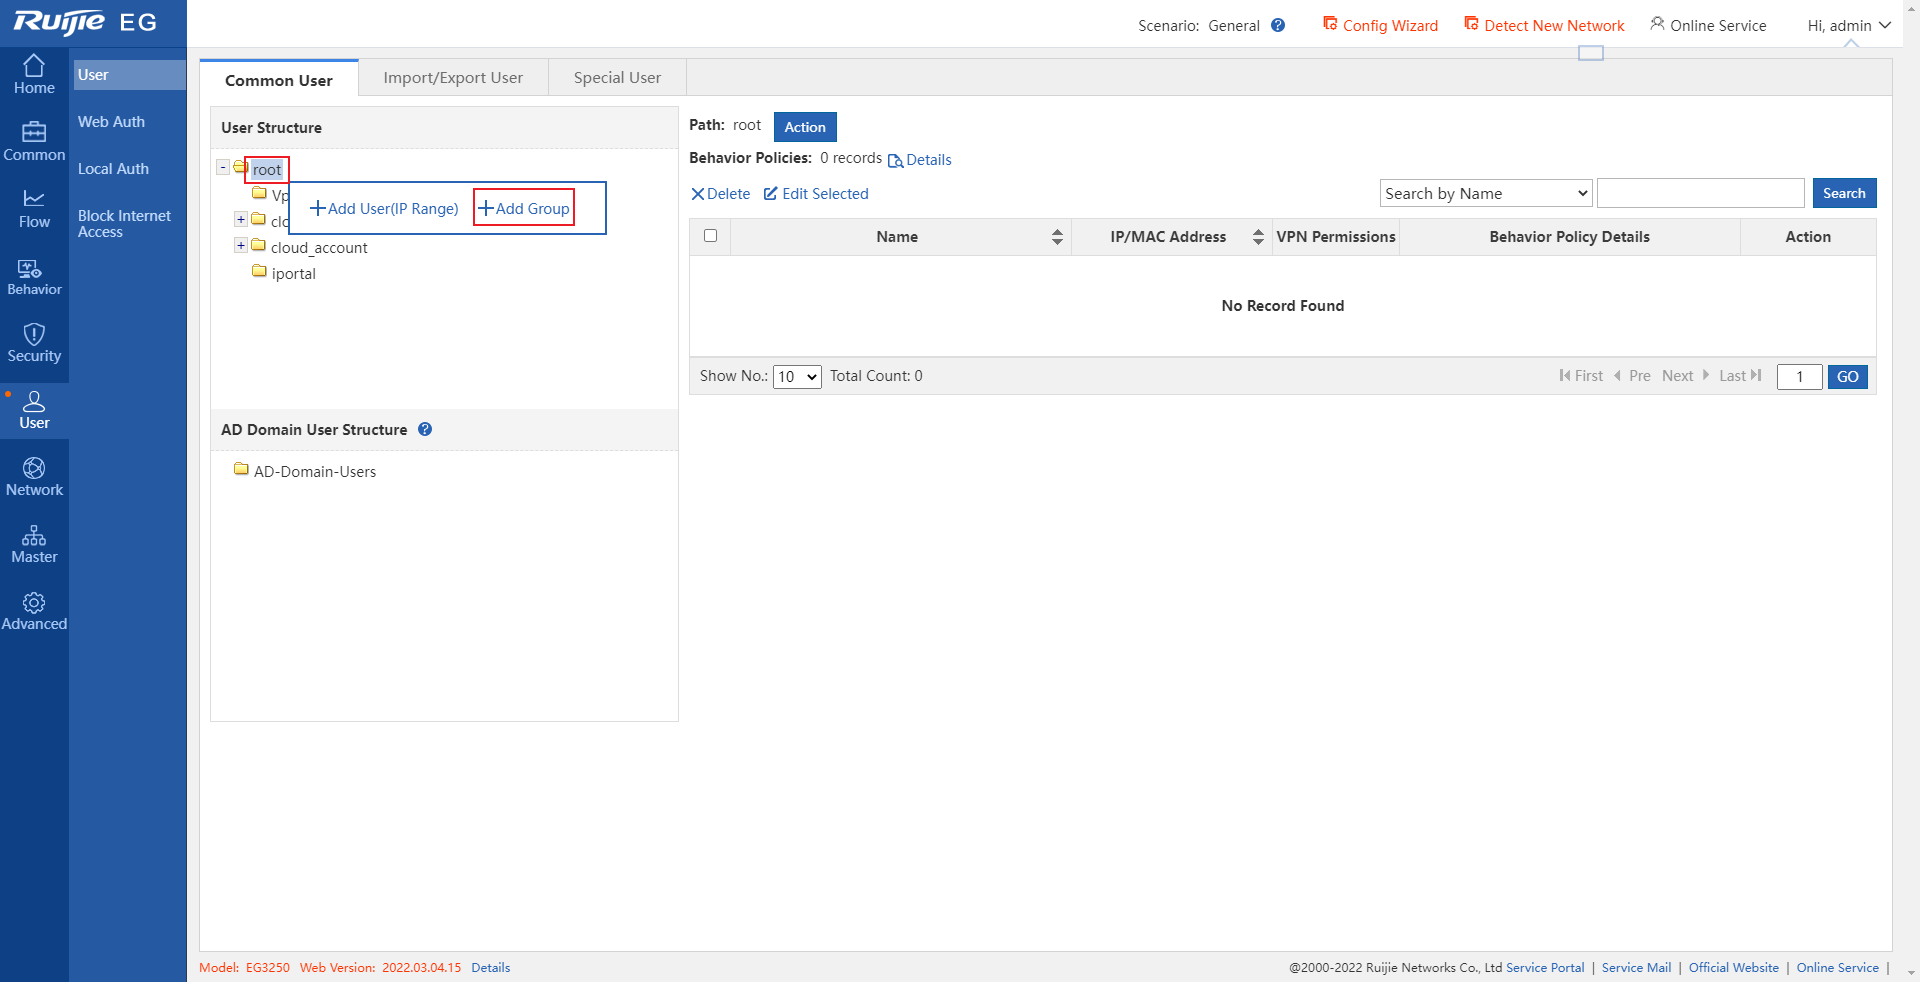Open the Show No. rows dropdown

796,377
